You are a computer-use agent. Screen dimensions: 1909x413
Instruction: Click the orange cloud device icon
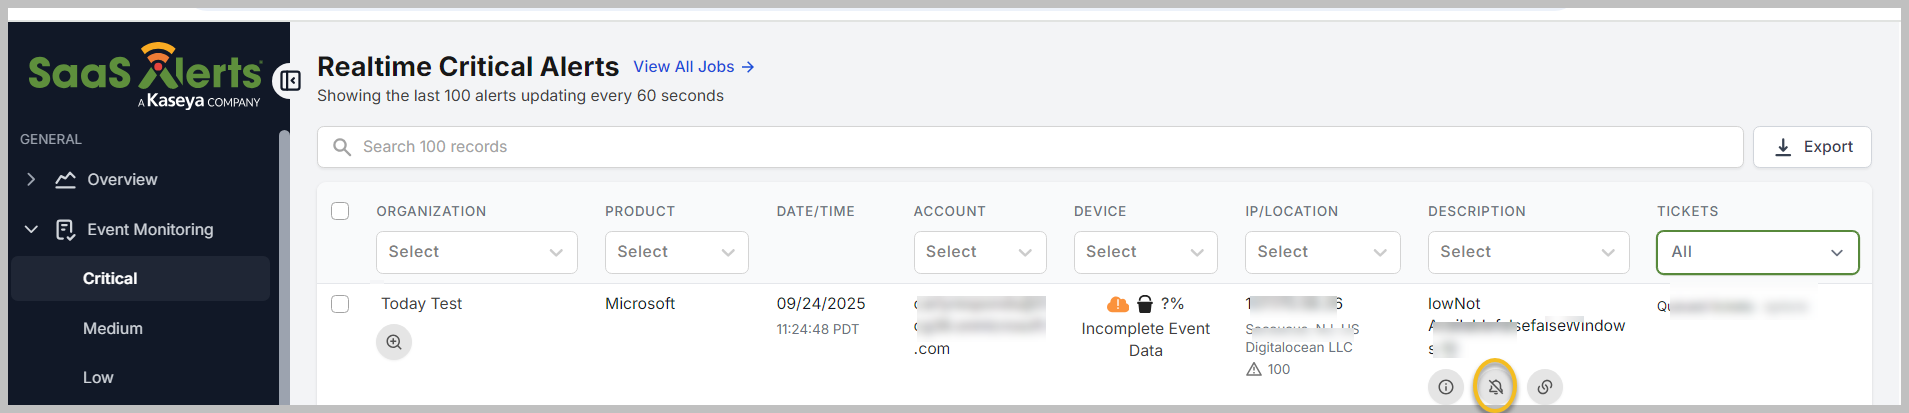click(x=1118, y=304)
